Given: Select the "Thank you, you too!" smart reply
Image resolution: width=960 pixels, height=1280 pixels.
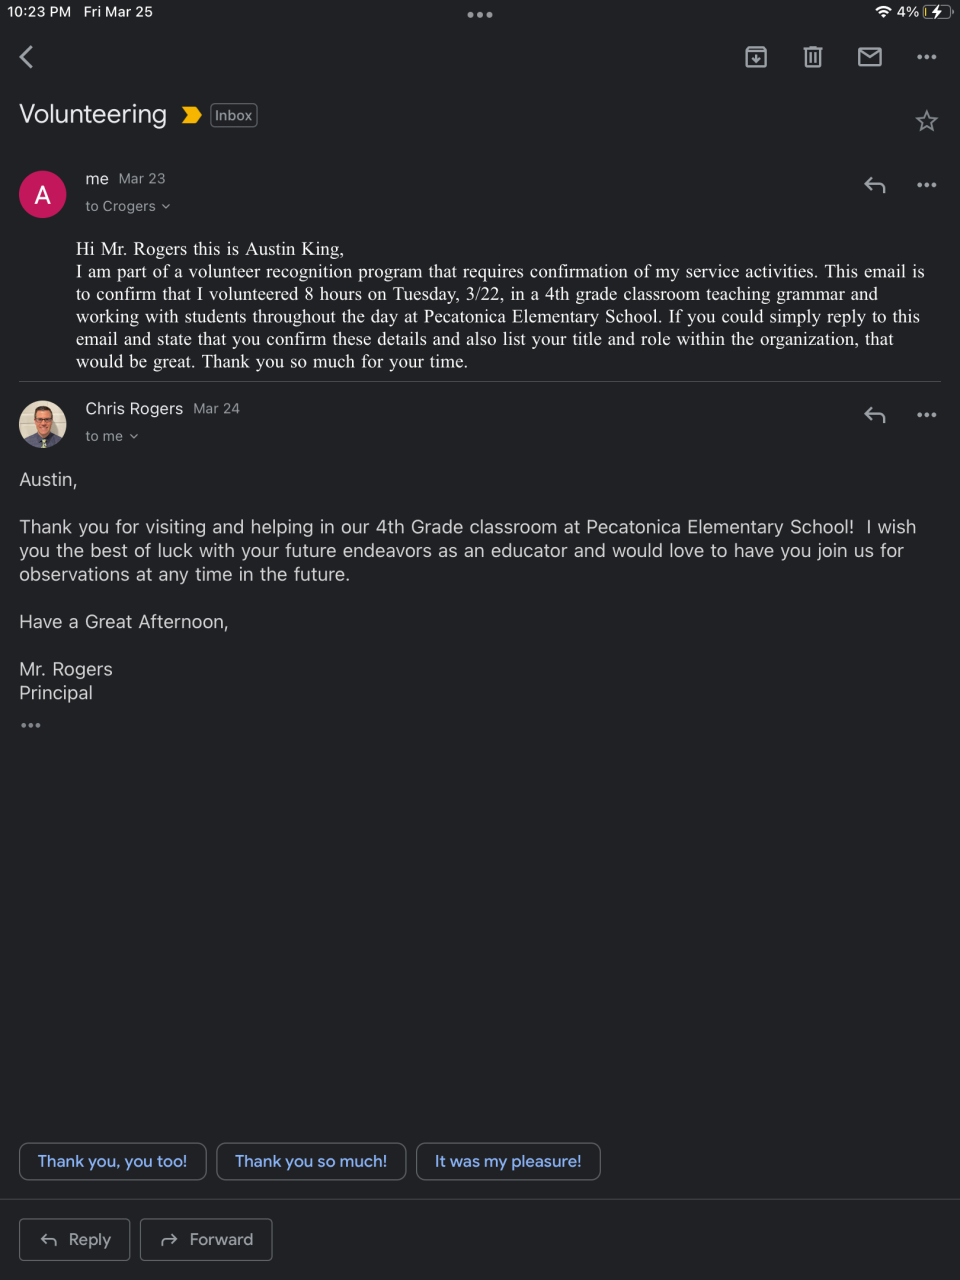Looking at the screenshot, I should [112, 1161].
